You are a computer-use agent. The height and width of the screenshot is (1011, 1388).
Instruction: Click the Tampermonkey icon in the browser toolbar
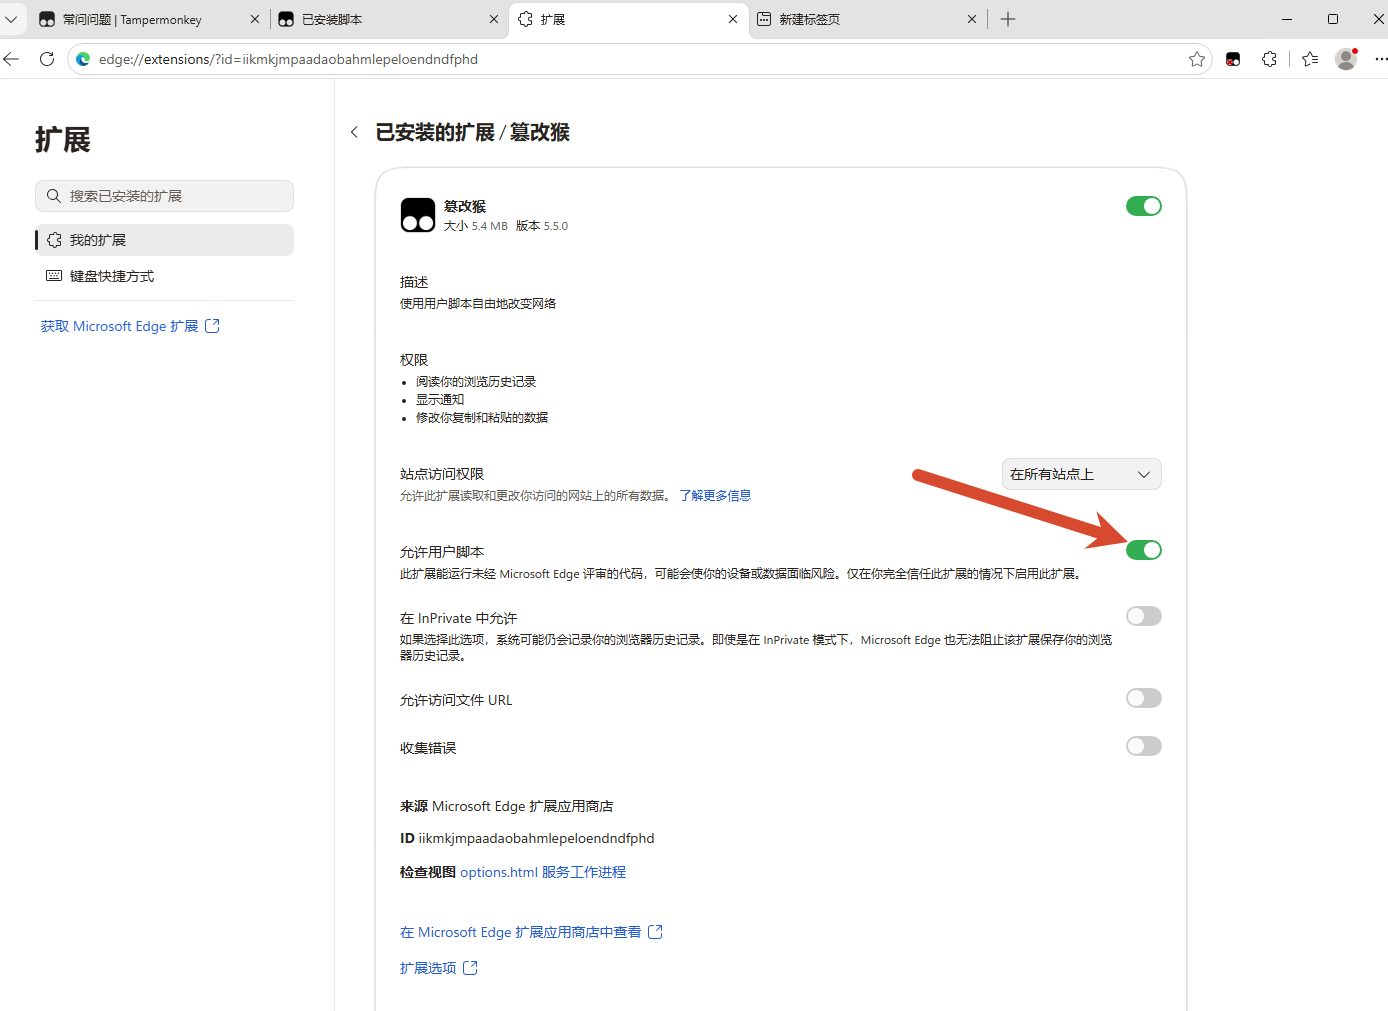(x=1233, y=59)
